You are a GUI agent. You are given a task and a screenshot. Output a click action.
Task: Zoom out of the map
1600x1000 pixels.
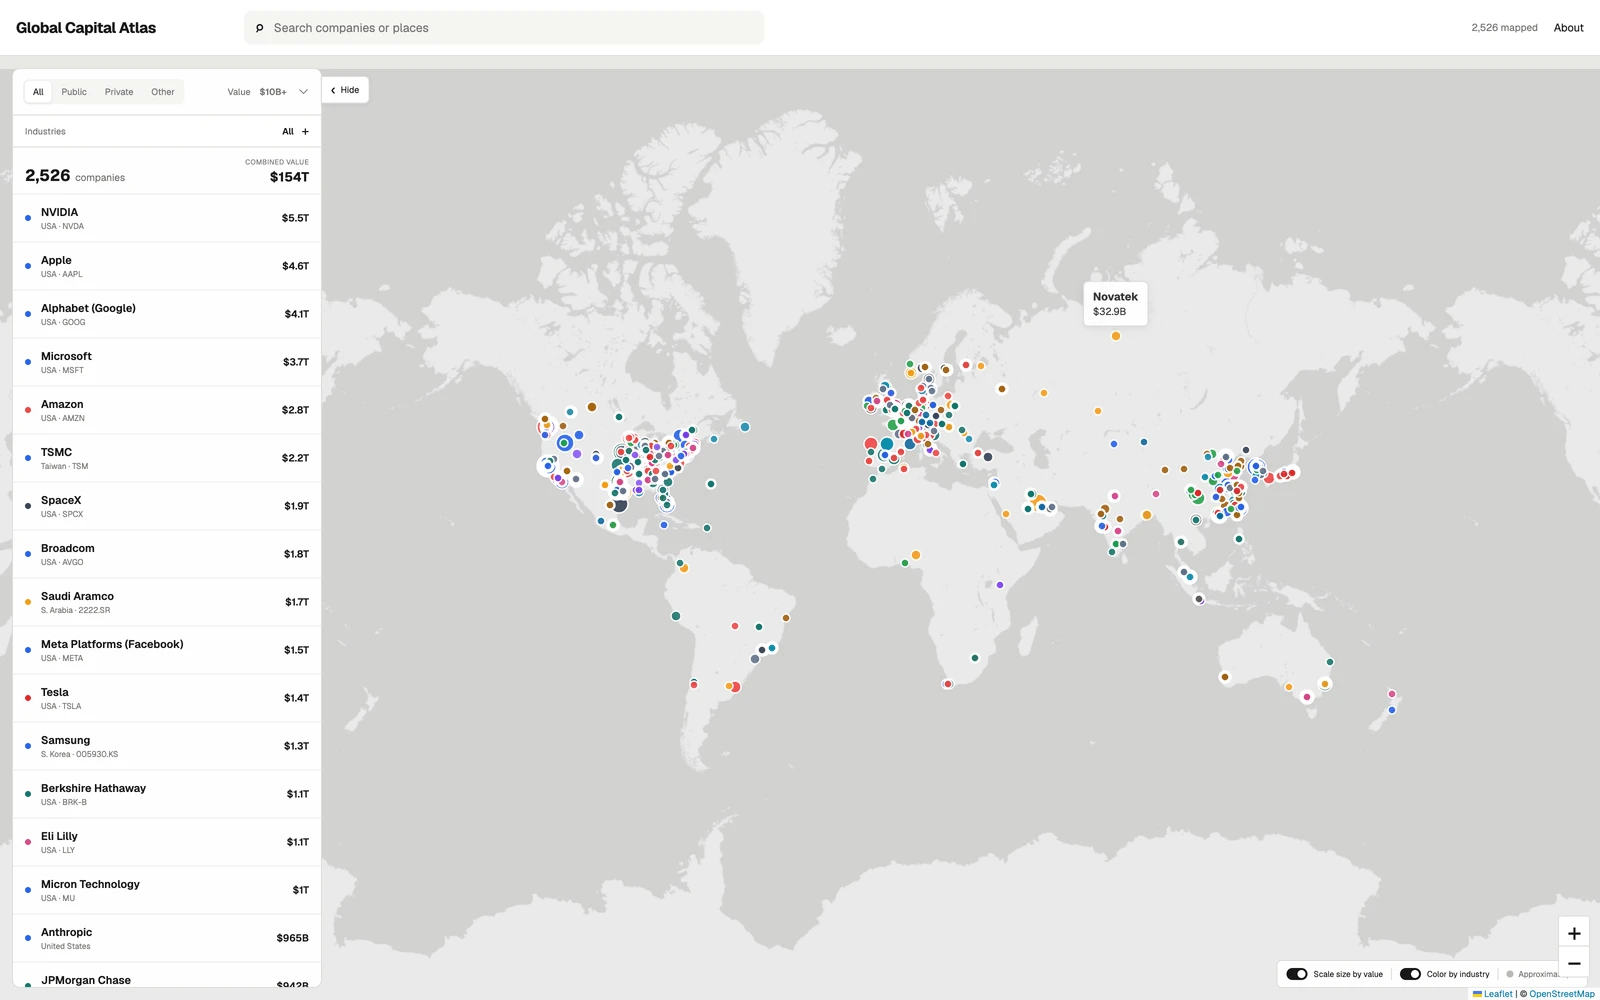[x=1574, y=963]
